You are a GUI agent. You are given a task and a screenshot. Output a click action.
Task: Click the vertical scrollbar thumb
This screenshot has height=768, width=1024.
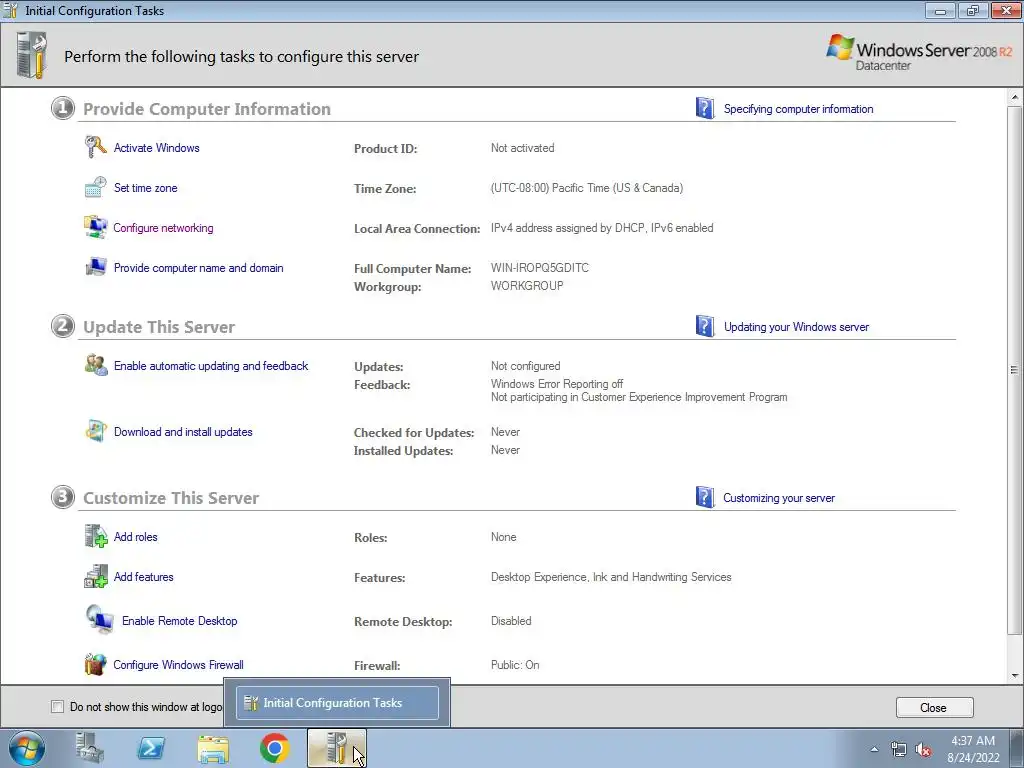pos(1014,370)
